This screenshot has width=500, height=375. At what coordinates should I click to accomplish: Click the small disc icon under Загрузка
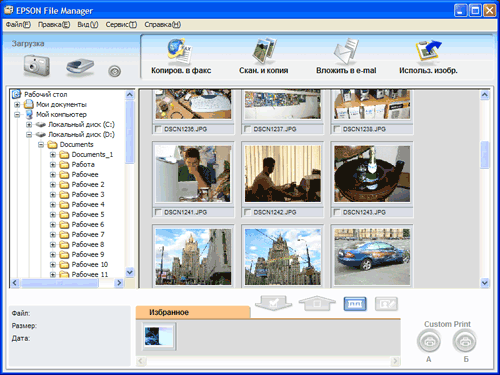pyautogui.click(x=114, y=71)
